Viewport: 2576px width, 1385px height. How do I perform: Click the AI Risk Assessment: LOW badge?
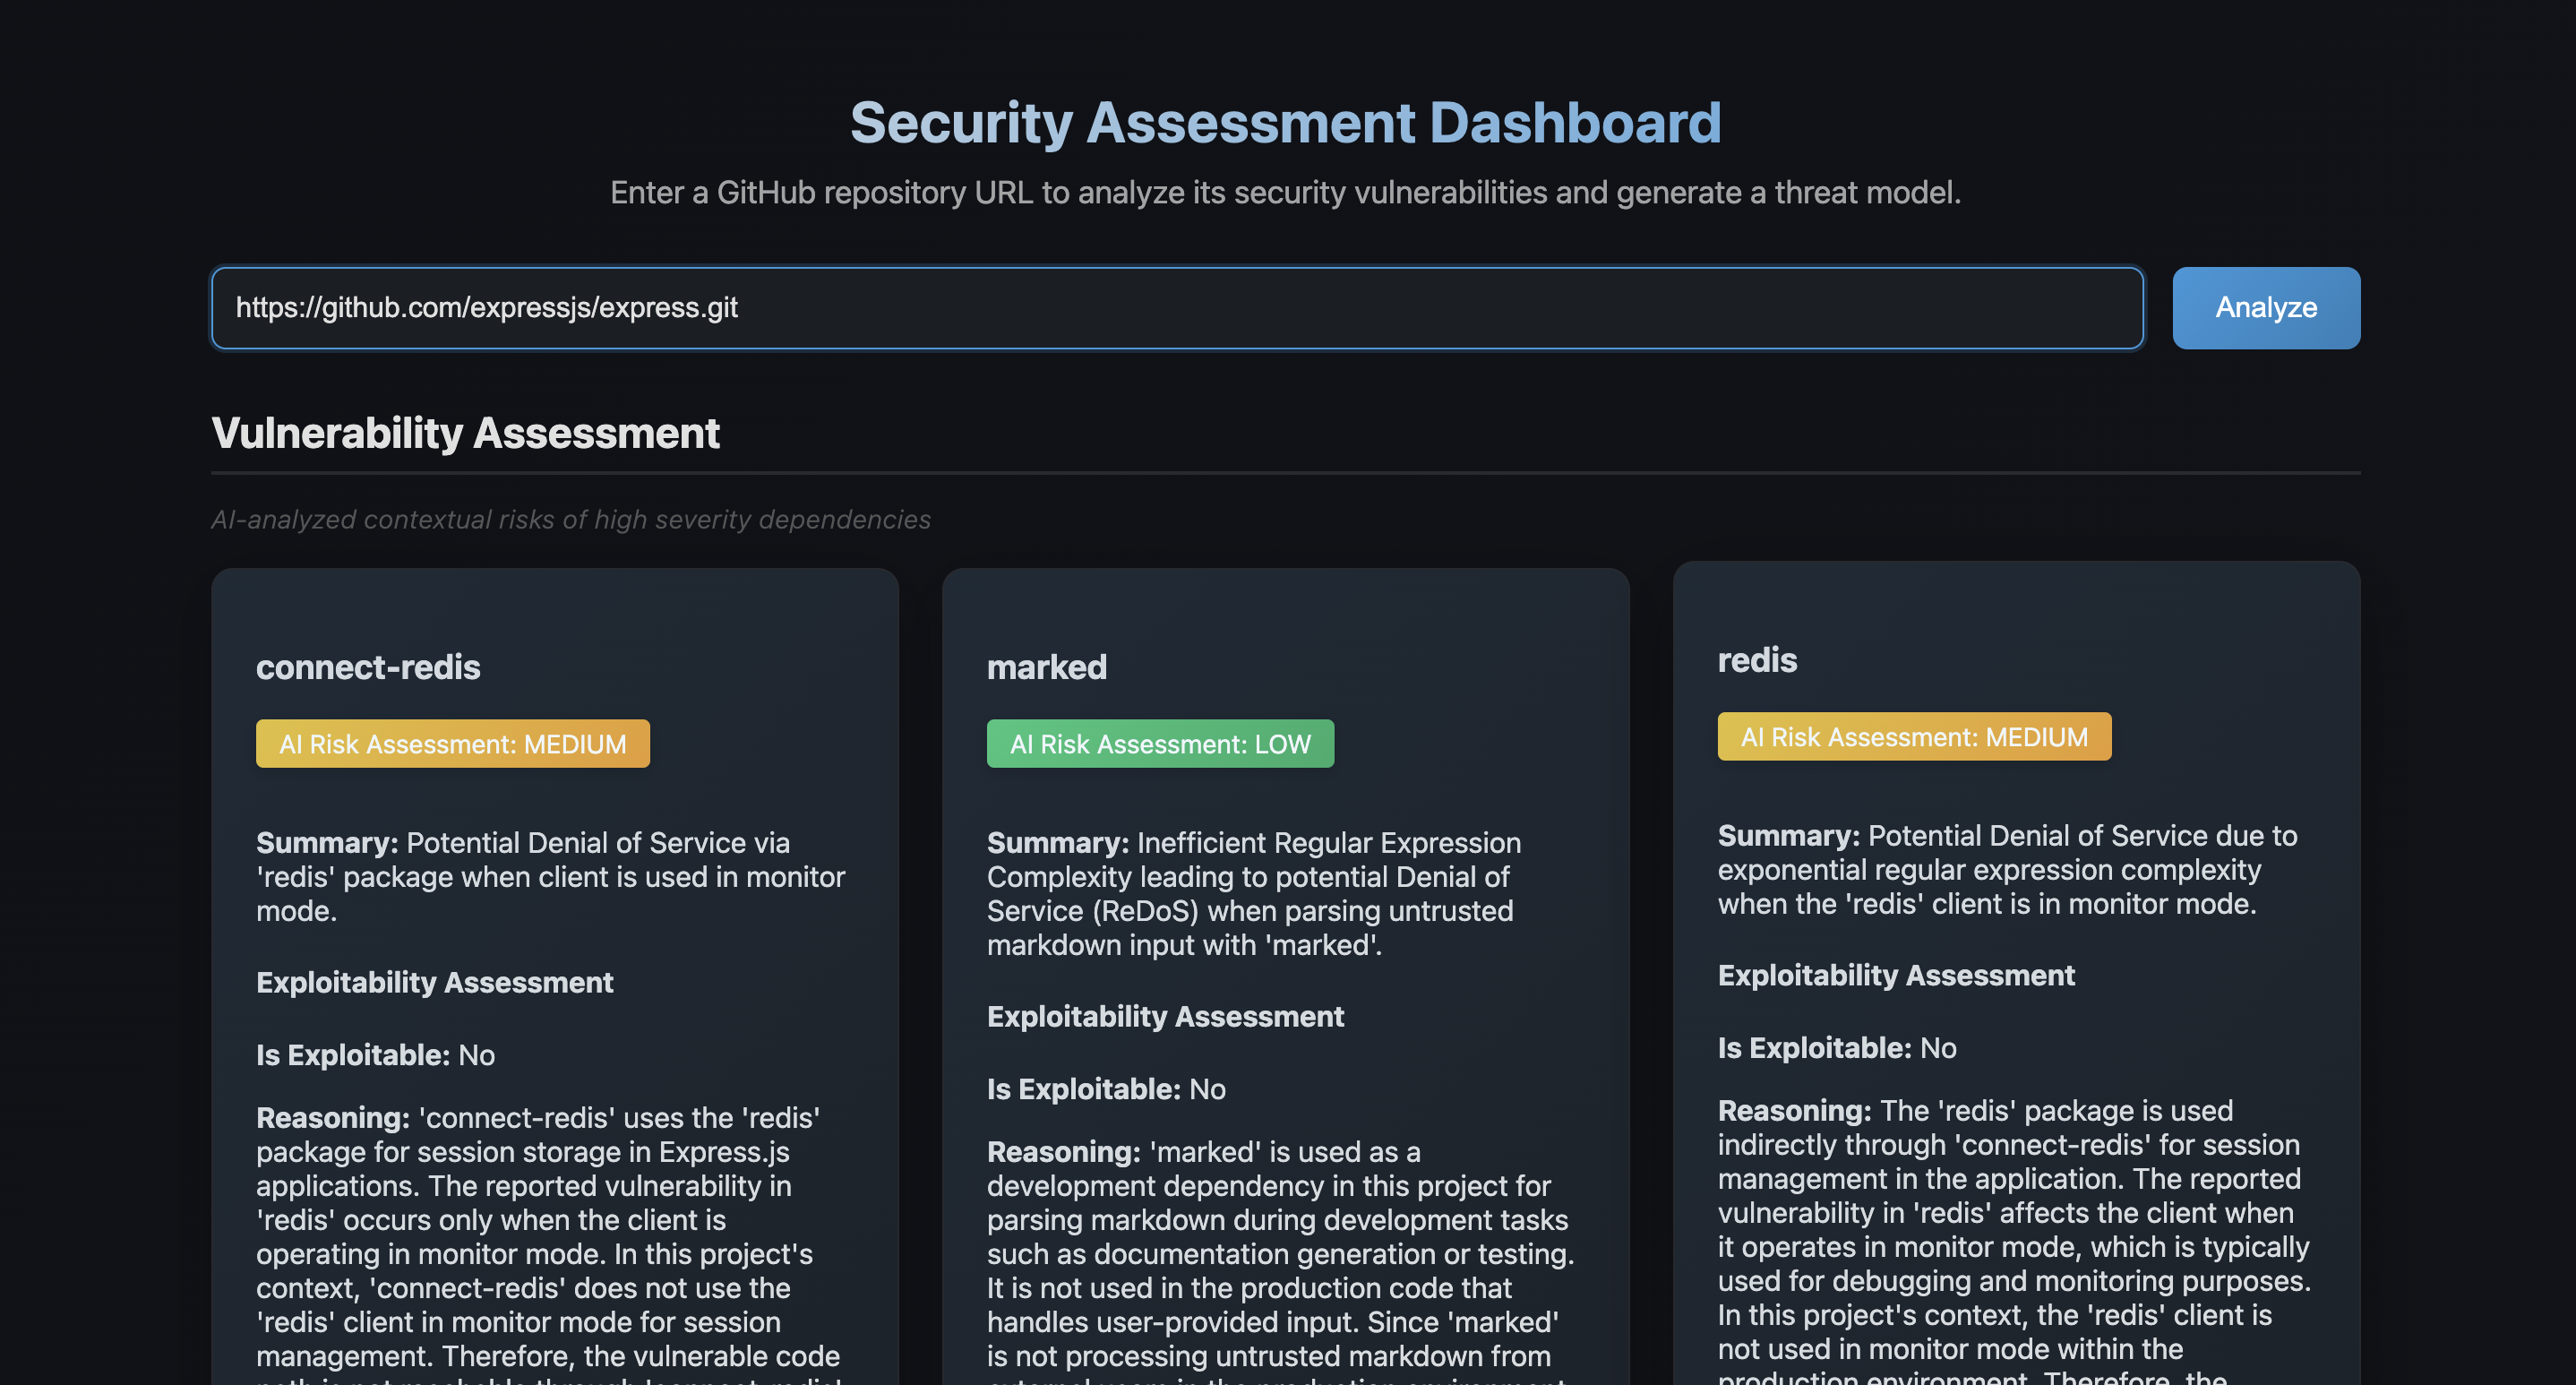(x=1160, y=744)
